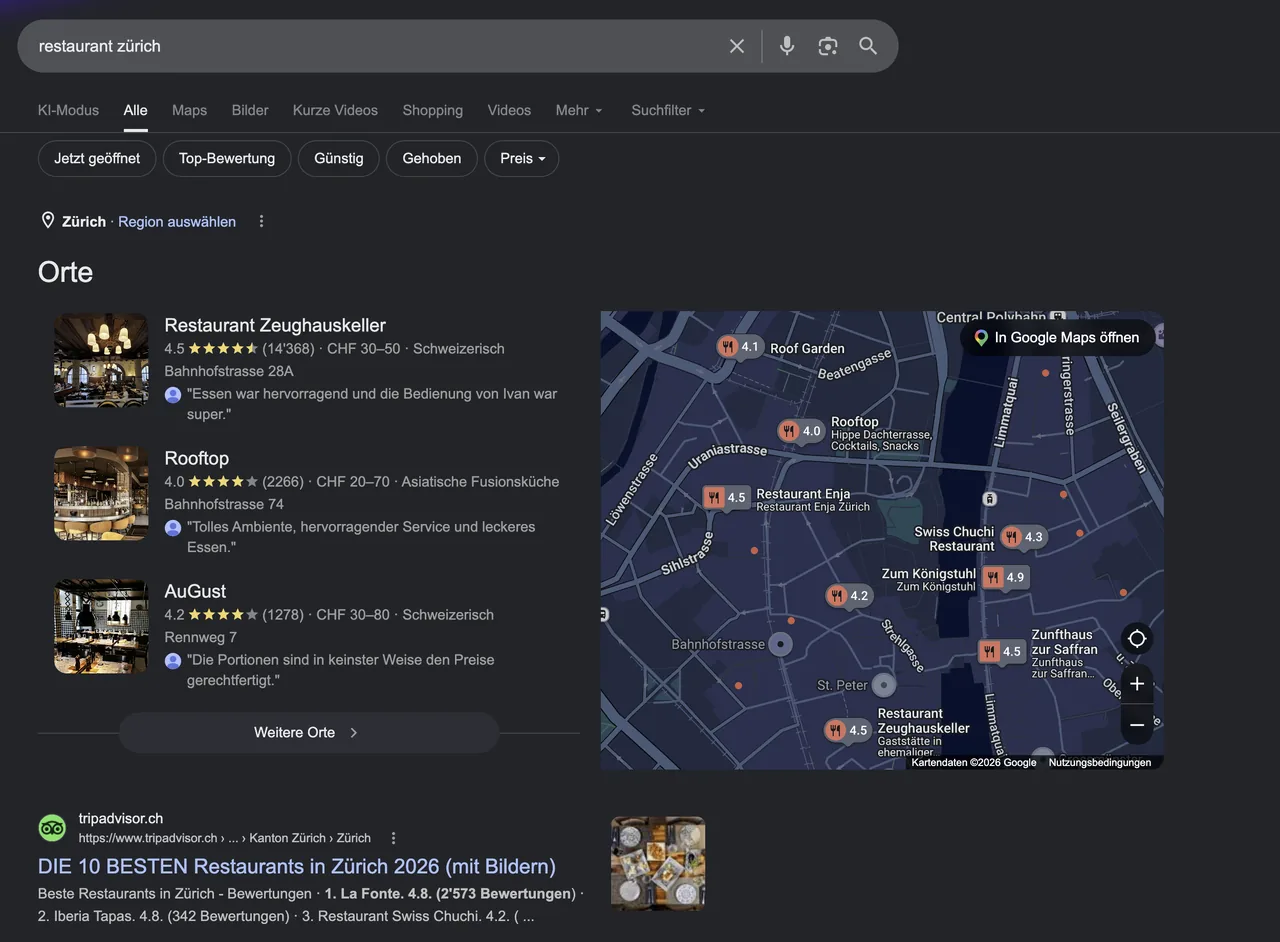Click the address Rennweg 7
Image resolution: width=1280 pixels, height=942 pixels.
[x=201, y=637]
